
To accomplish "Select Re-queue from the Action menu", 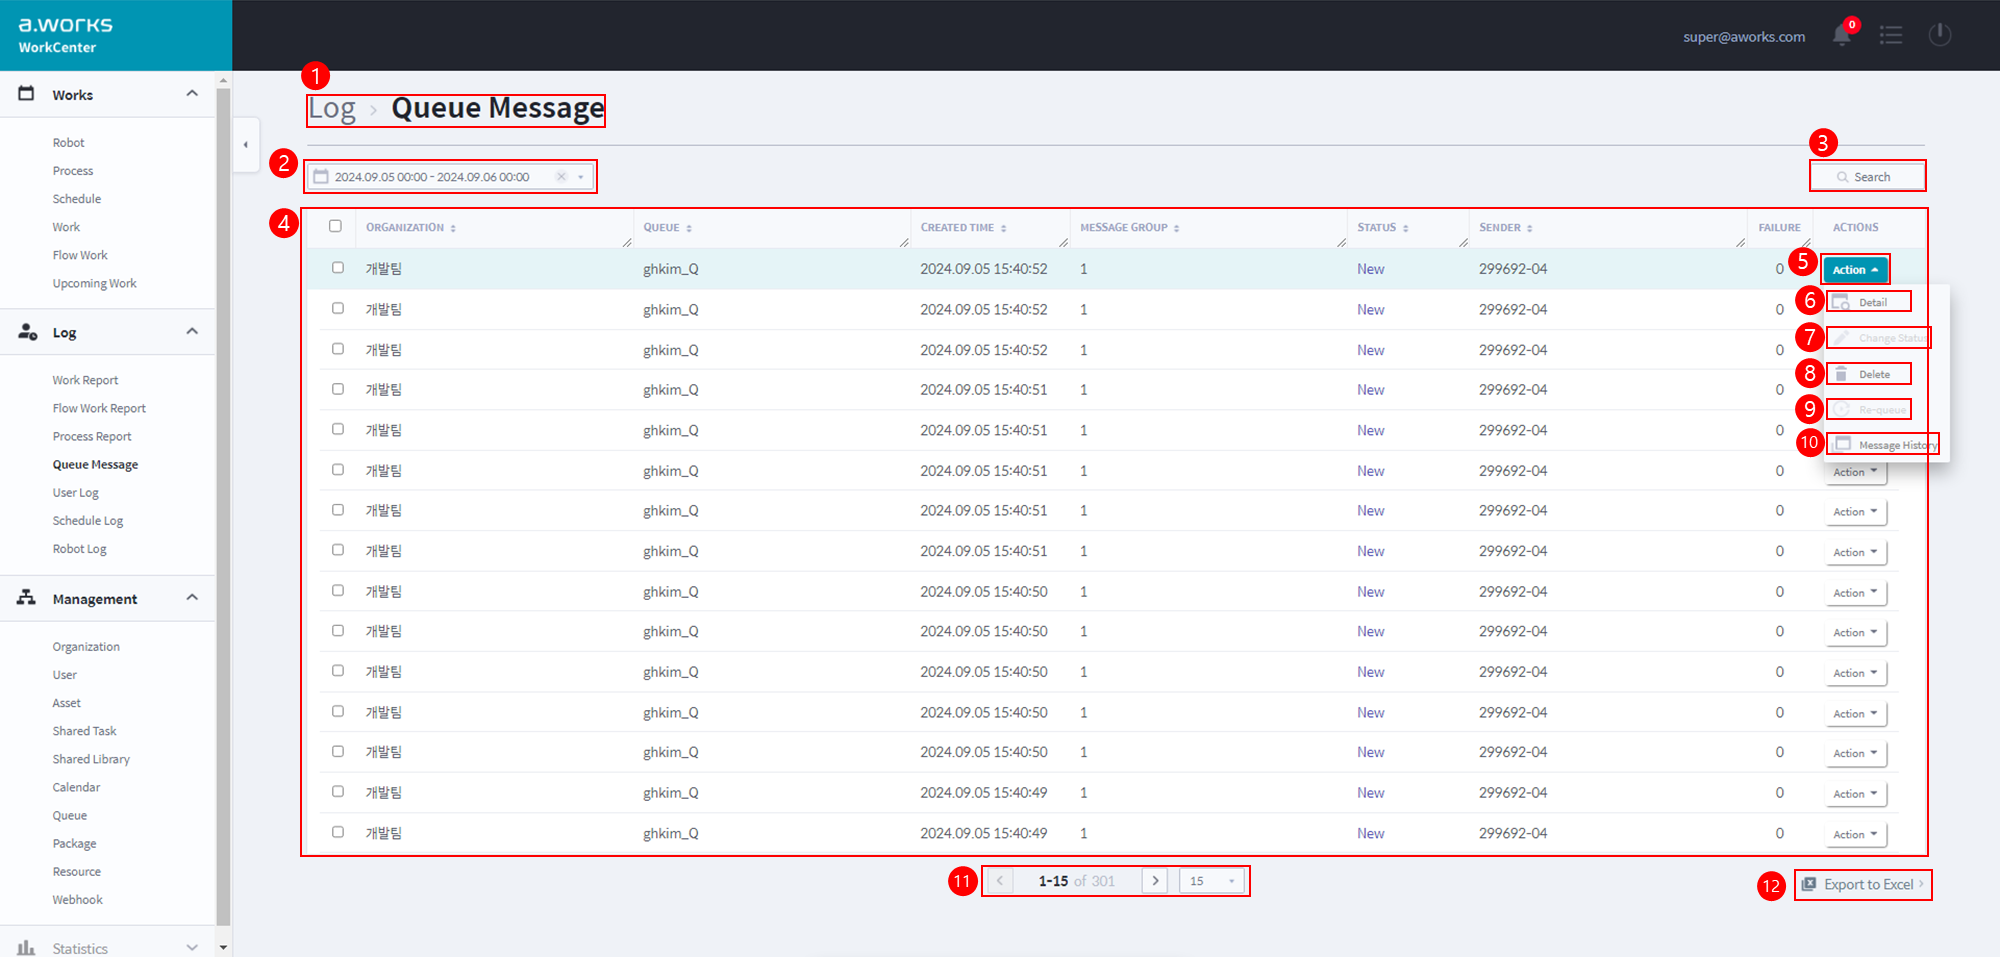I will pyautogui.click(x=1868, y=409).
